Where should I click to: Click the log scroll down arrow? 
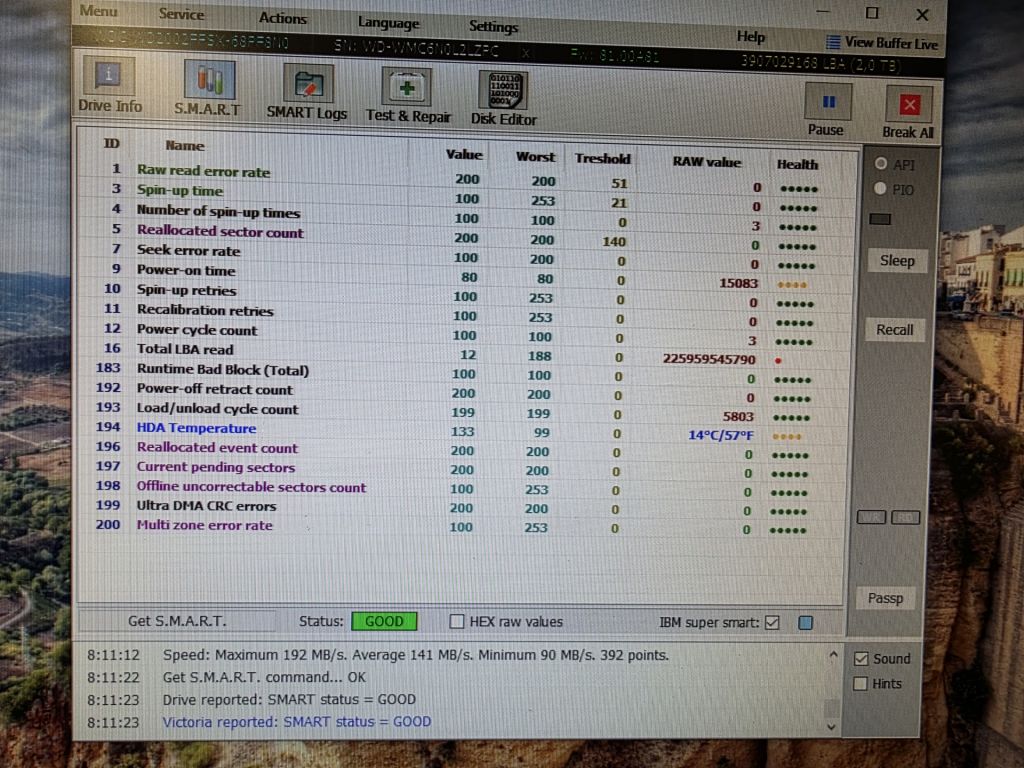[831, 726]
